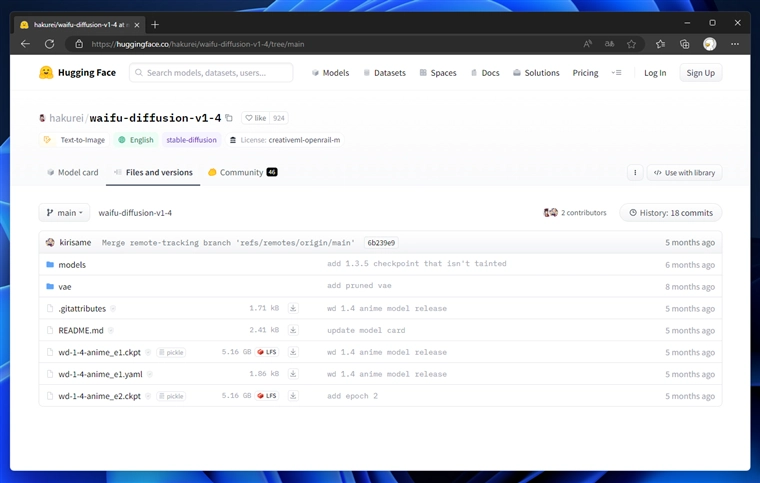Screen dimensions: 760x483
Task: Close the hakurei/waifu-diffusion browser tab
Action: (137, 25)
